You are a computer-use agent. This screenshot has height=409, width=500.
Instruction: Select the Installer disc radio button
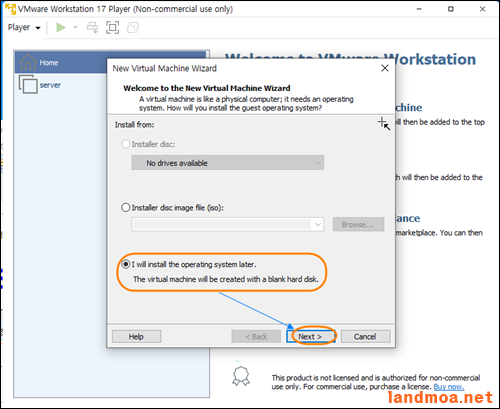click(x=126, y=144)
